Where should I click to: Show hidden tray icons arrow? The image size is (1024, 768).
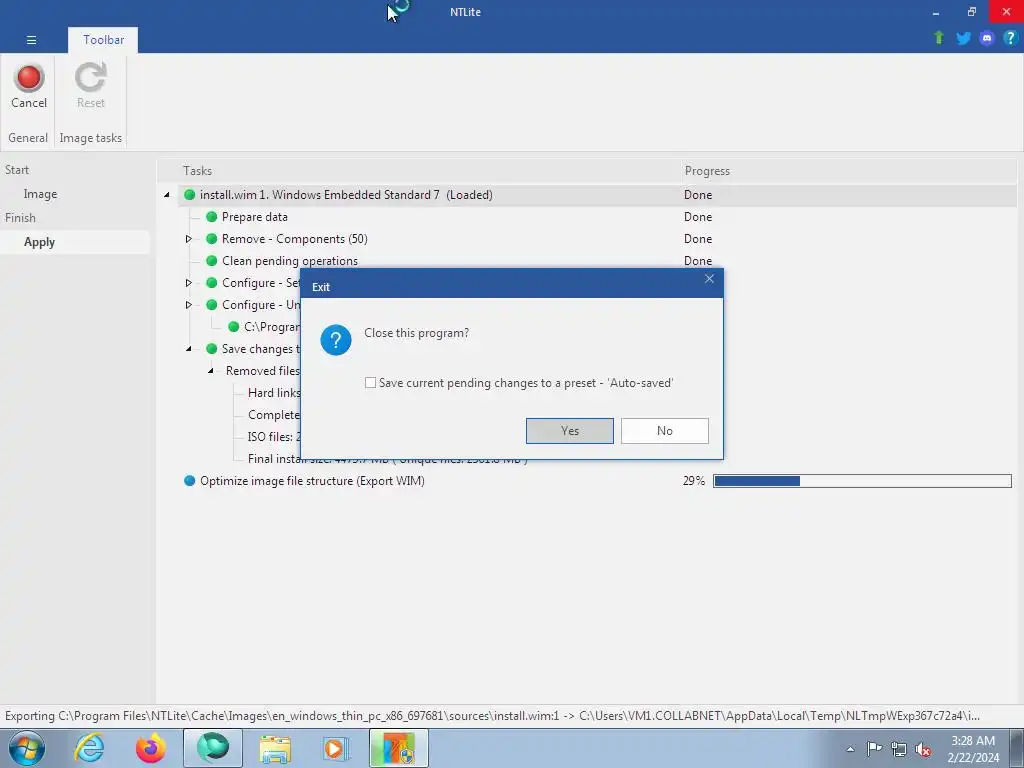[850, 749]
